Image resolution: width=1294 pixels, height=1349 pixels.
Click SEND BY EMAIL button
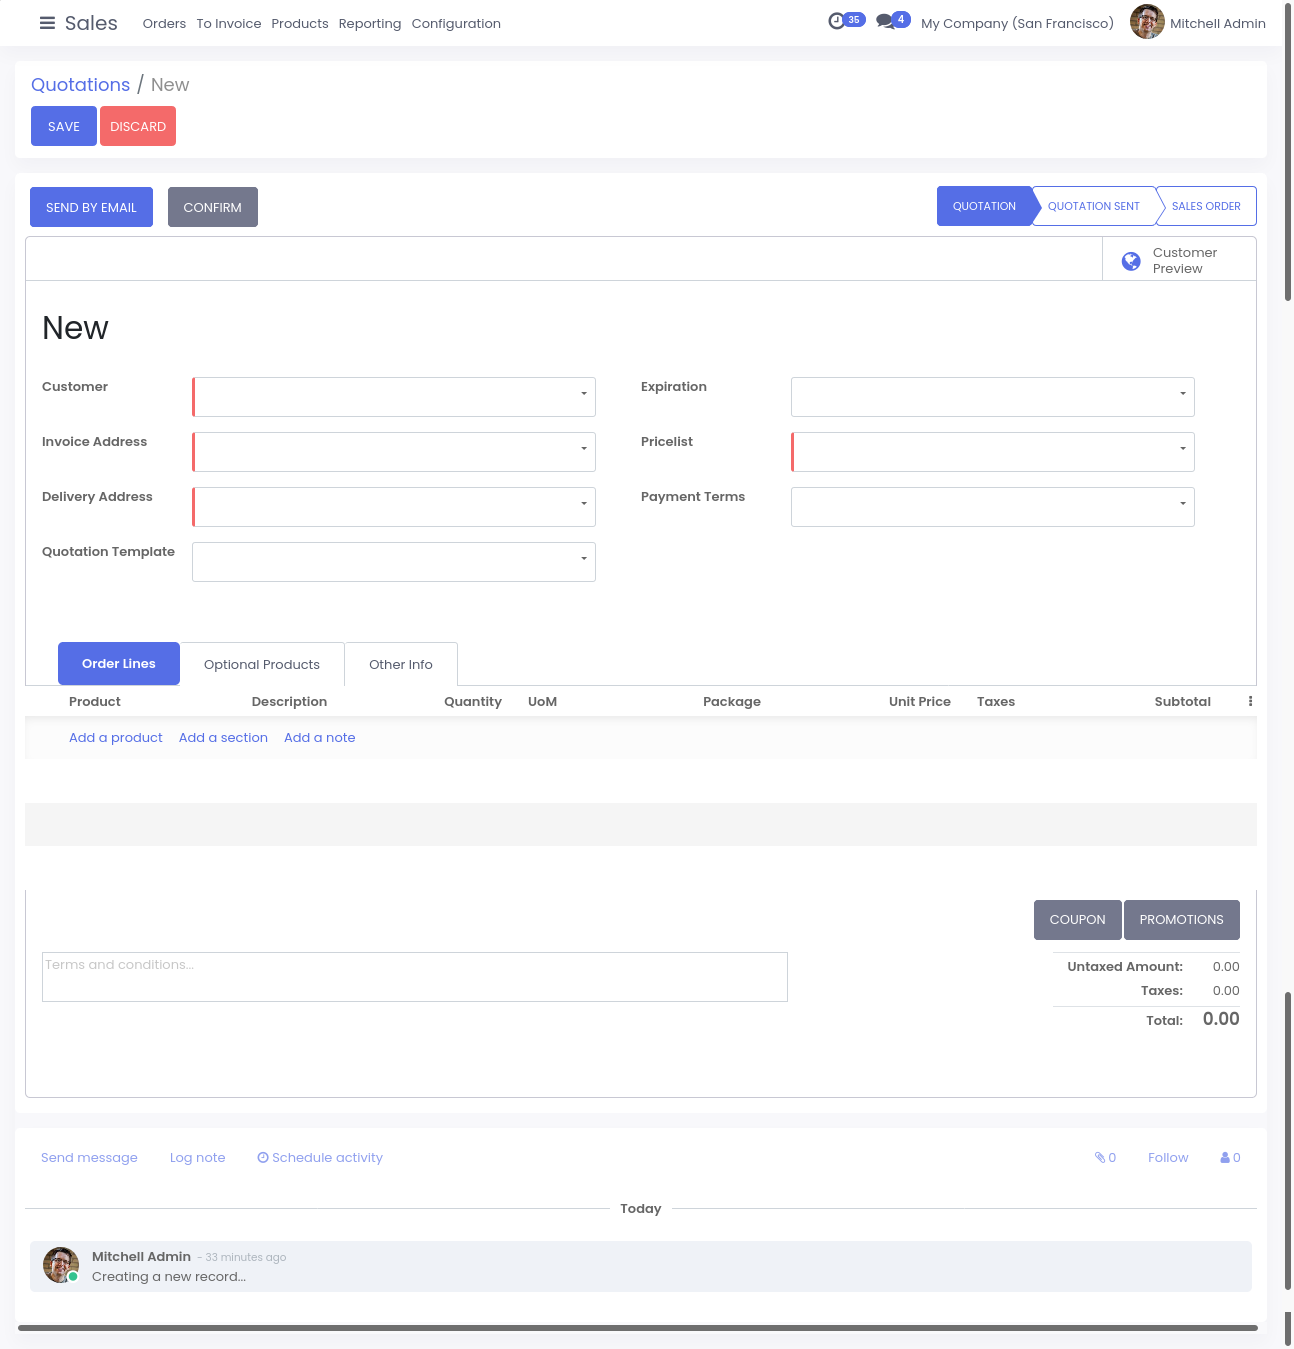coord(91,207)
